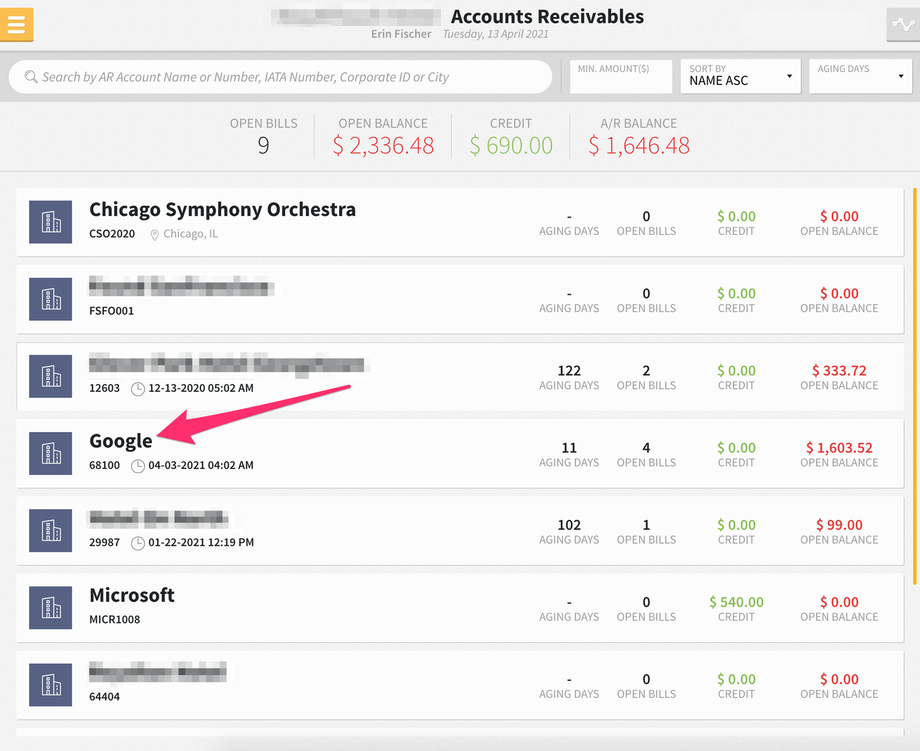
Task: Click Google's 11 aging days value
Action: pyautogui.click(x=569, y=448)
